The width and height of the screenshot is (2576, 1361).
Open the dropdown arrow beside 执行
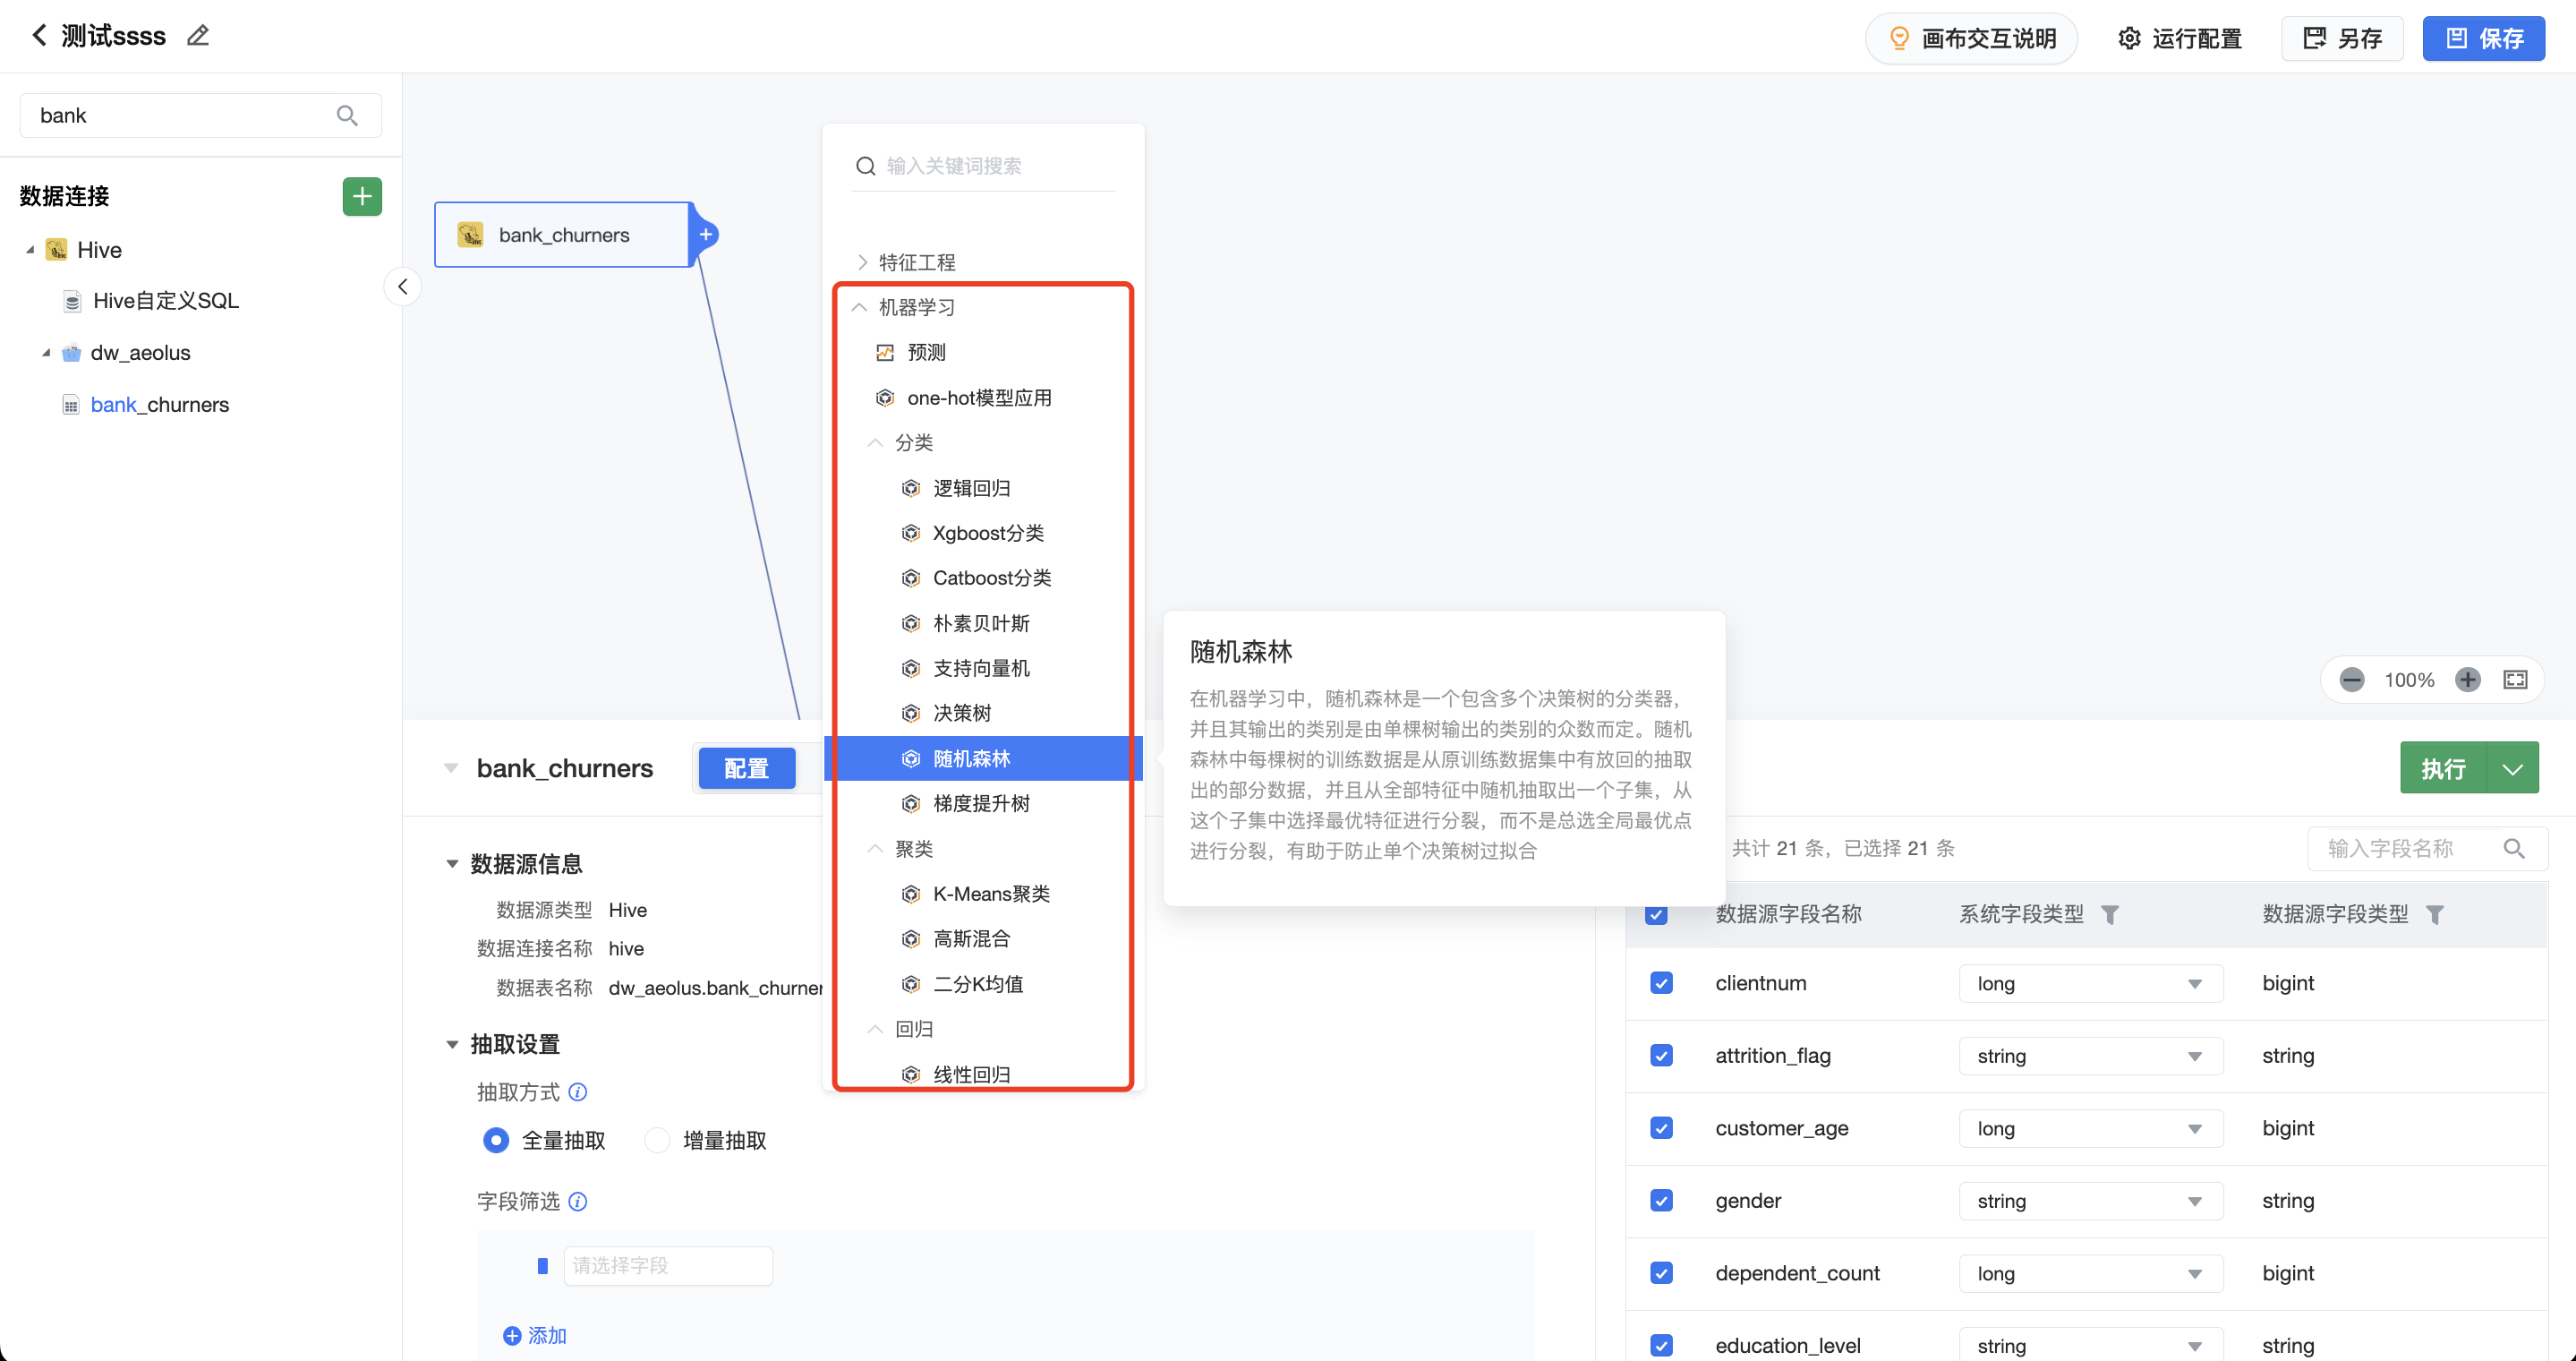click(2512, 768)
